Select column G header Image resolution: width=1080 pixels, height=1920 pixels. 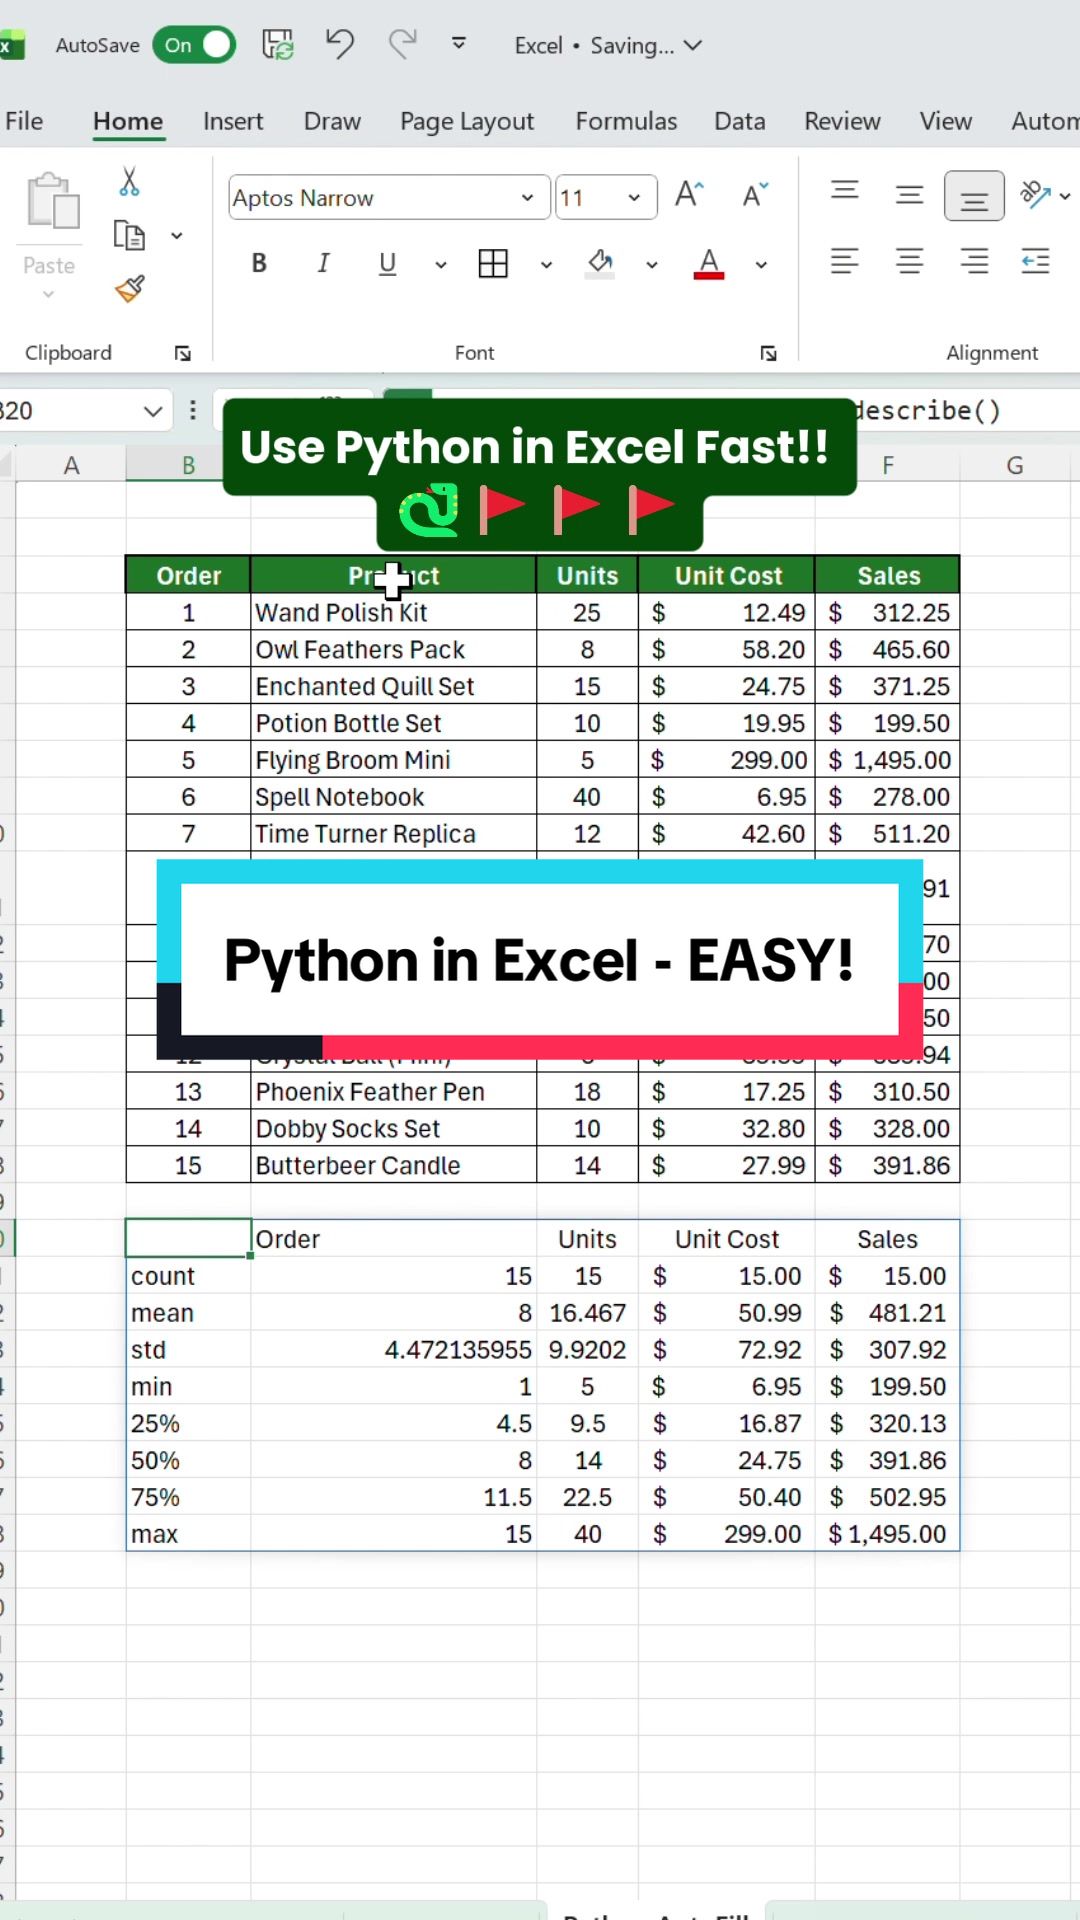tap(1014, 465)
